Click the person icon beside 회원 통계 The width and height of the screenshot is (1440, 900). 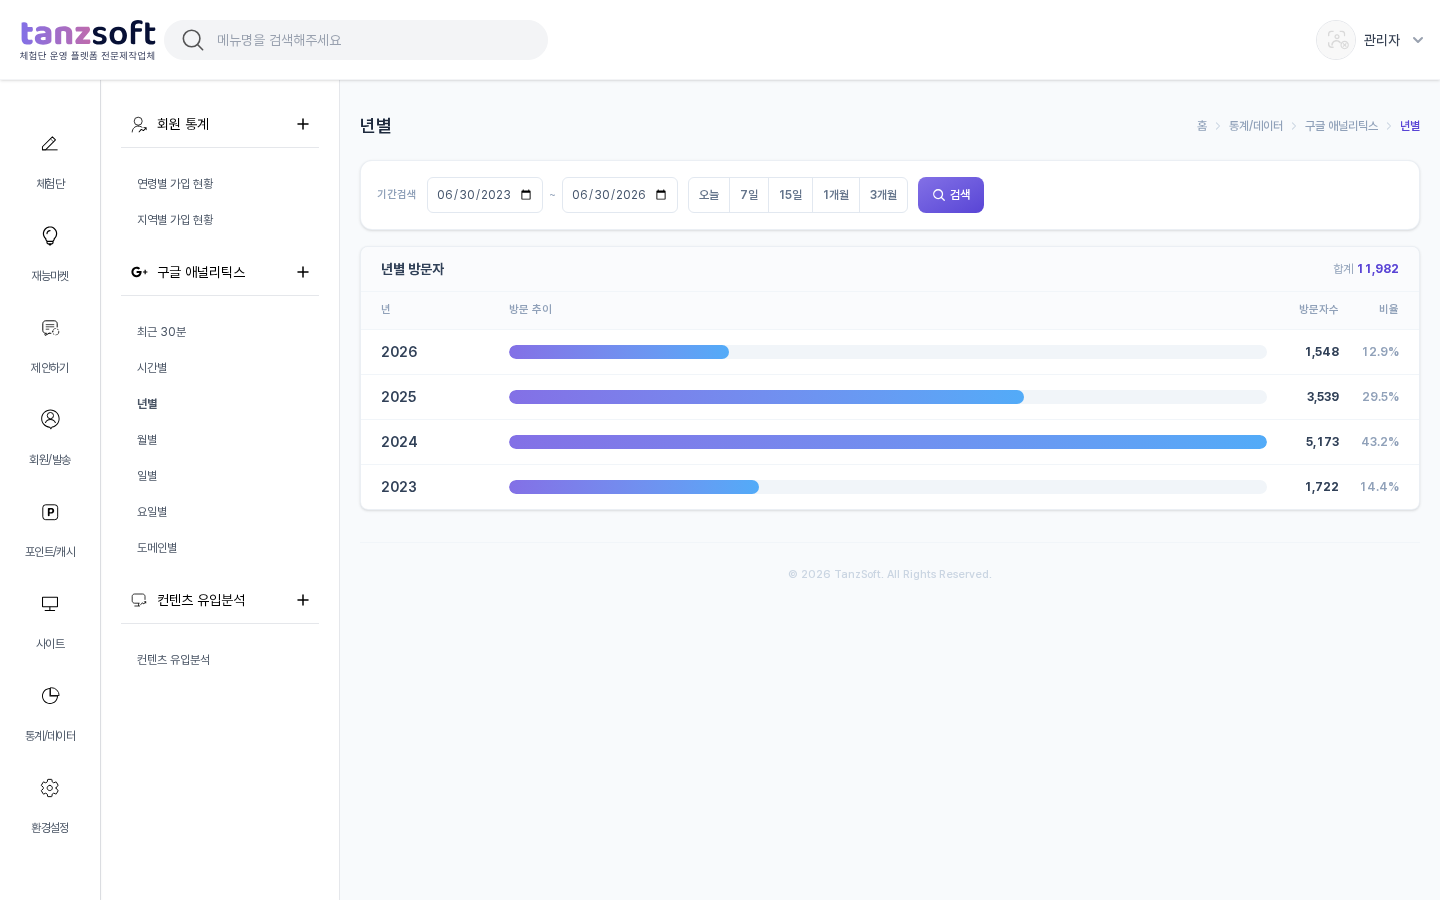point(139,124)
